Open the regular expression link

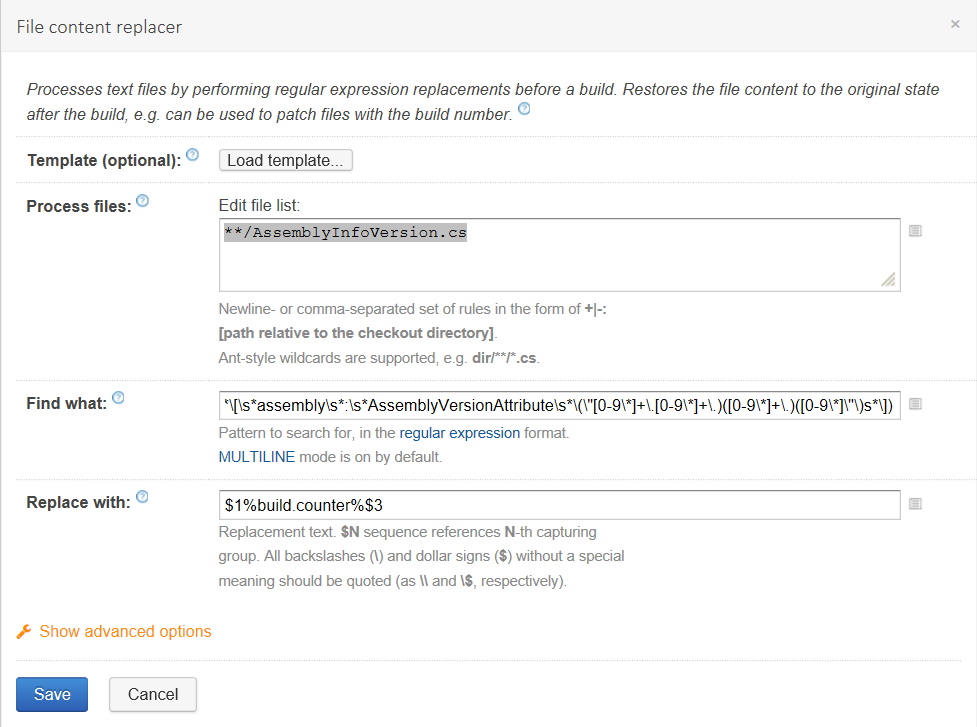tap(459, 433)
